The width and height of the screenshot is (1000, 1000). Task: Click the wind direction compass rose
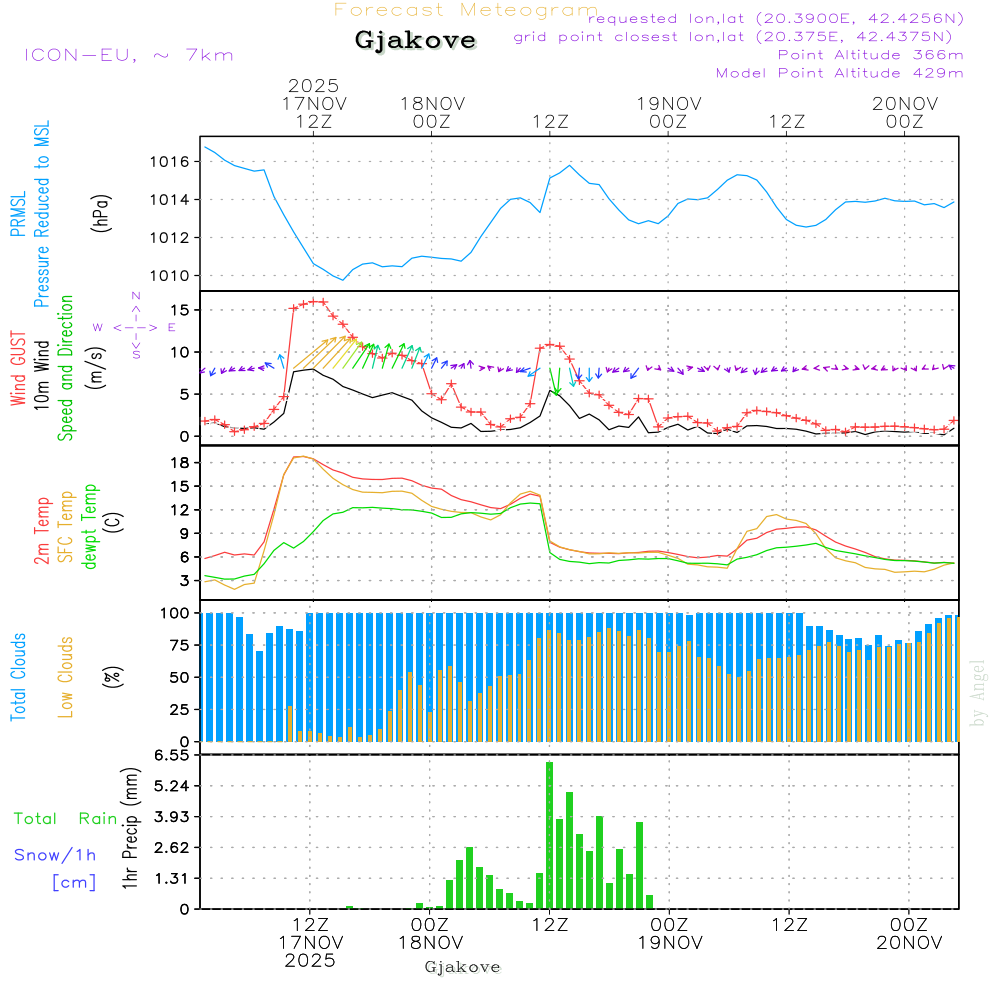tap(135, 326)
